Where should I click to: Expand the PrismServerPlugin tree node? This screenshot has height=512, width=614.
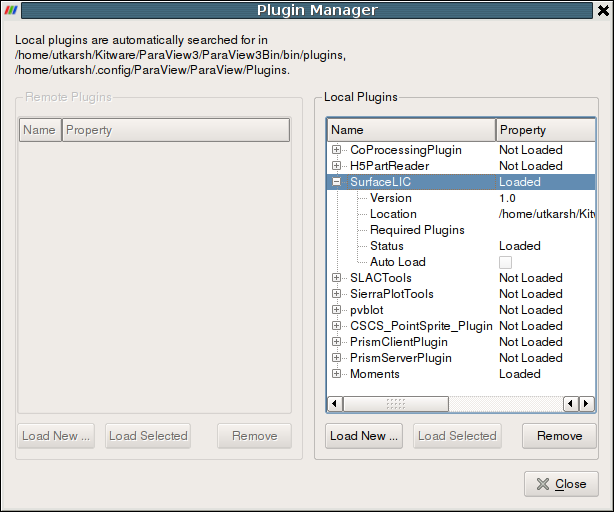click(x=336, y=358)
